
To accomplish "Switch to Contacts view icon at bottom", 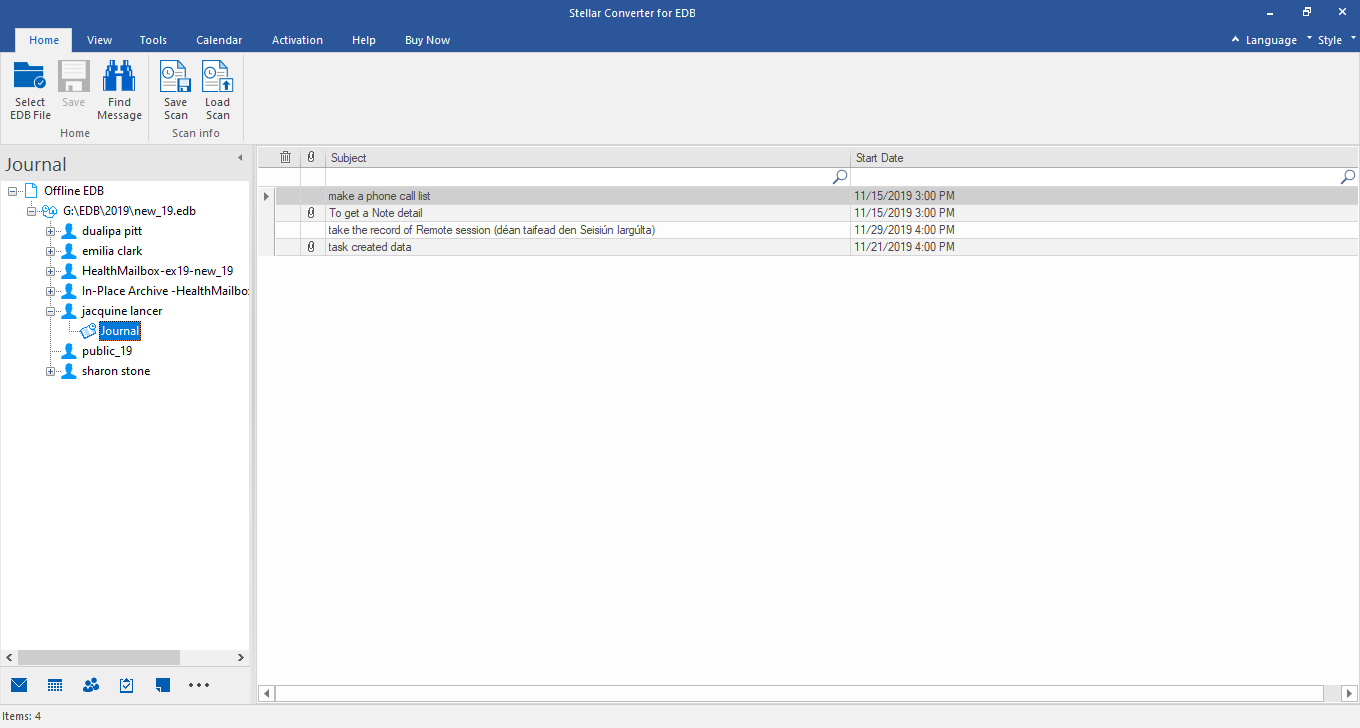I will tap(91, 685).
